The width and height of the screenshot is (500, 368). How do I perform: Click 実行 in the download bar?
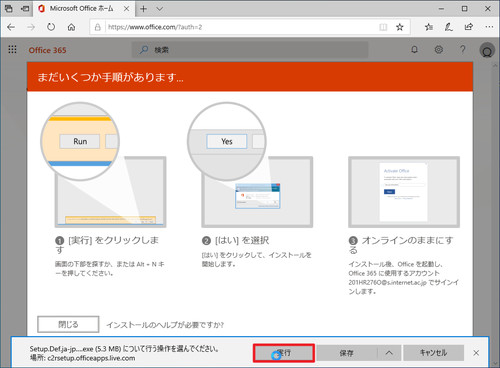pos(284,353)
